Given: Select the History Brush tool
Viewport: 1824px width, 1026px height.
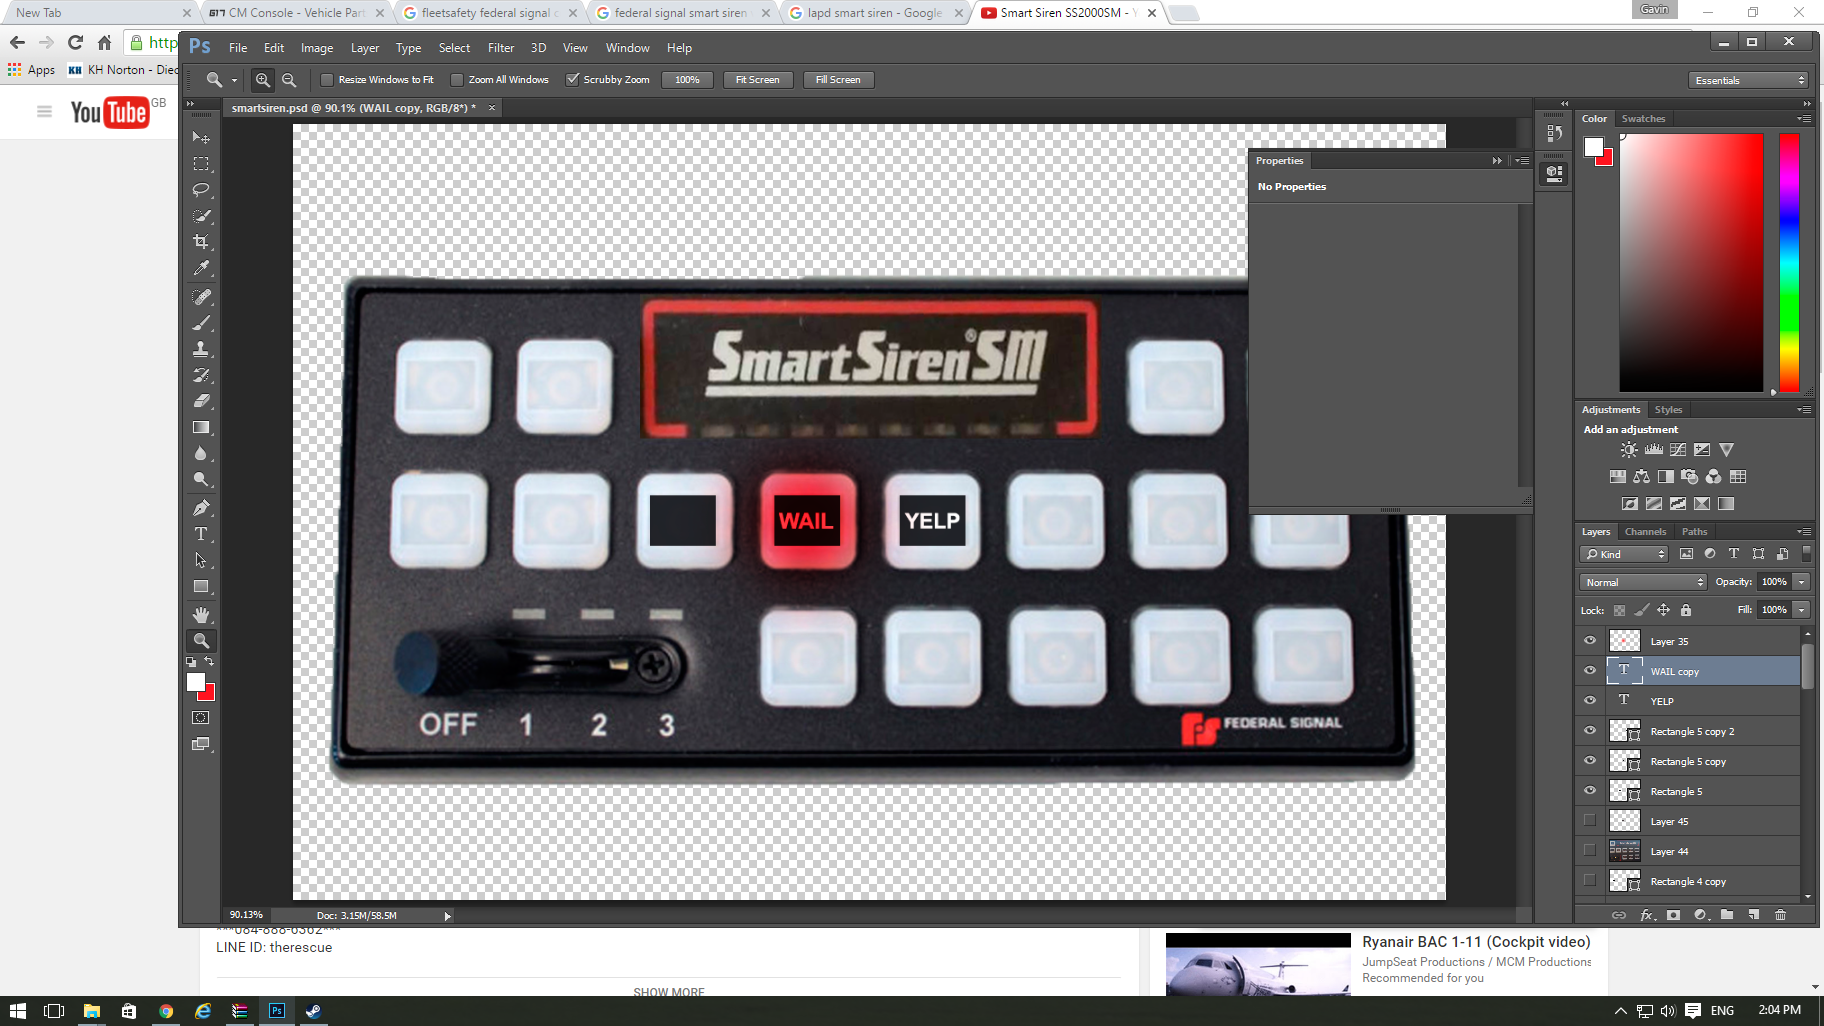Looking at the screenshot, I should click(201, 375).
